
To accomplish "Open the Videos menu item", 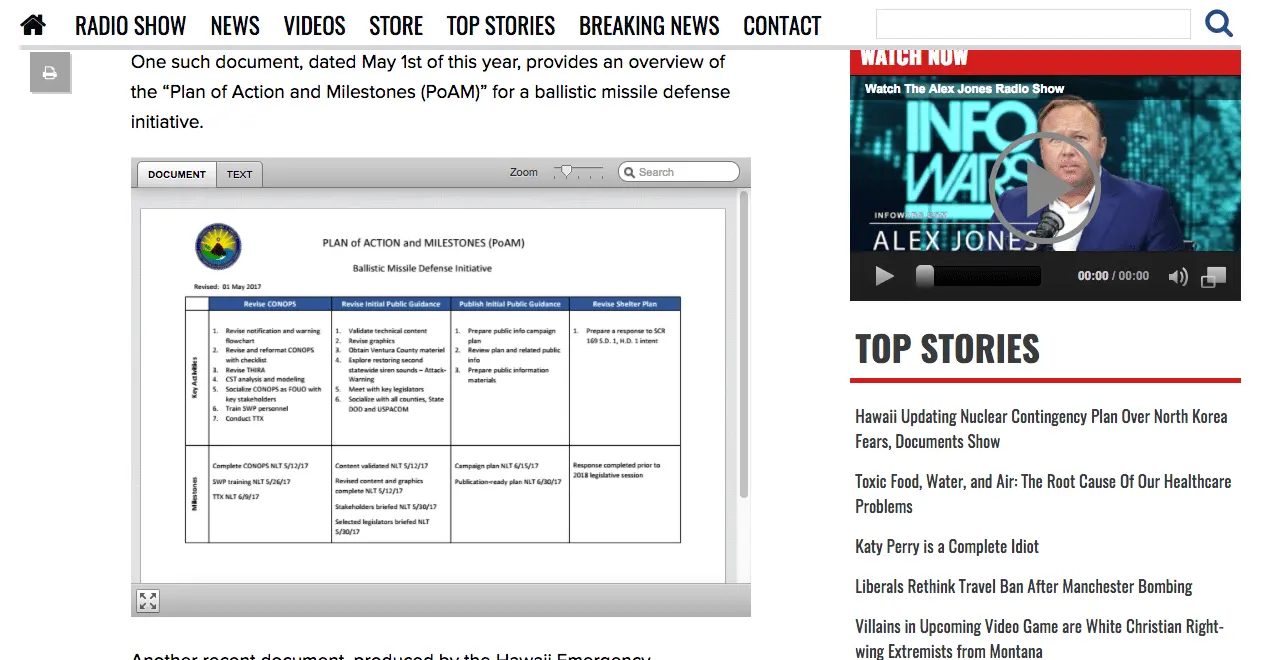I will point(314,26).
